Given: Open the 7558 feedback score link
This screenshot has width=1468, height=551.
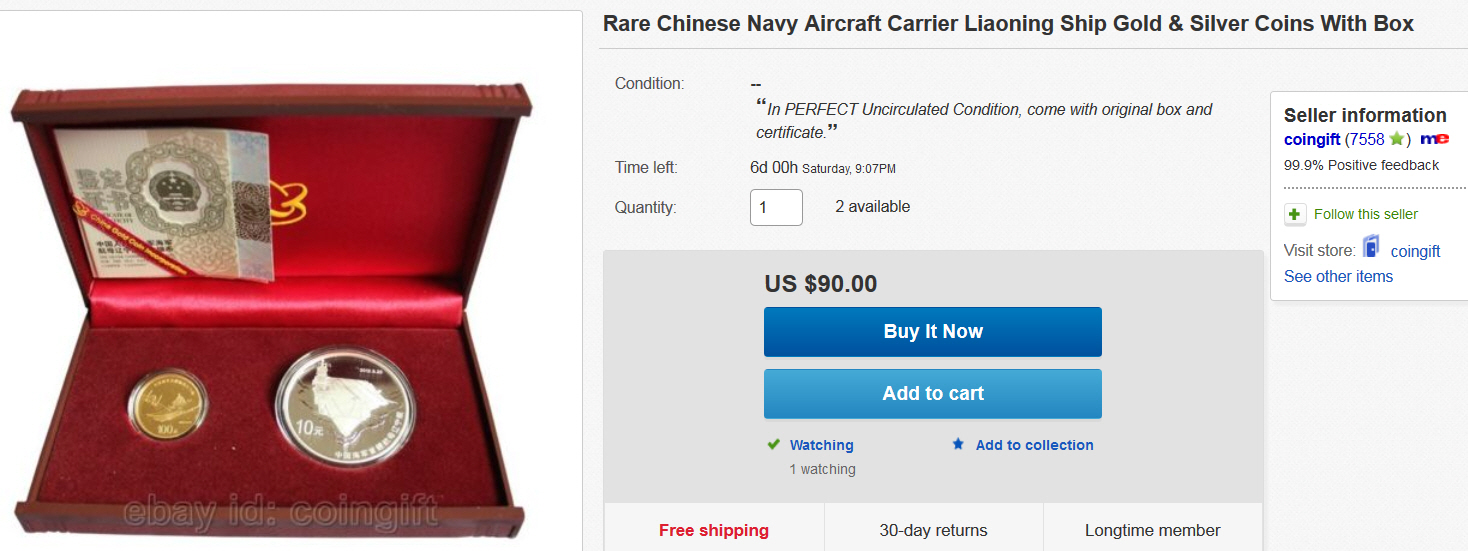Looking at the screenshot, I should coord(1367,139).
